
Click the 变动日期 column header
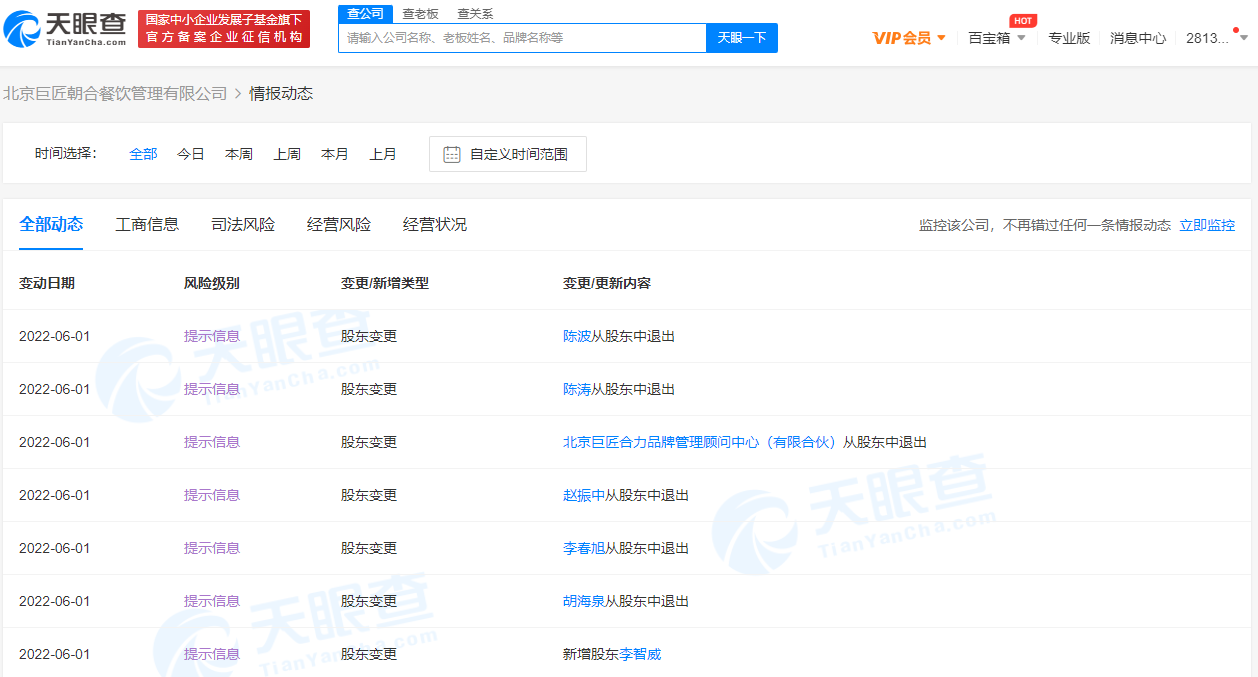tap(47, 283)
